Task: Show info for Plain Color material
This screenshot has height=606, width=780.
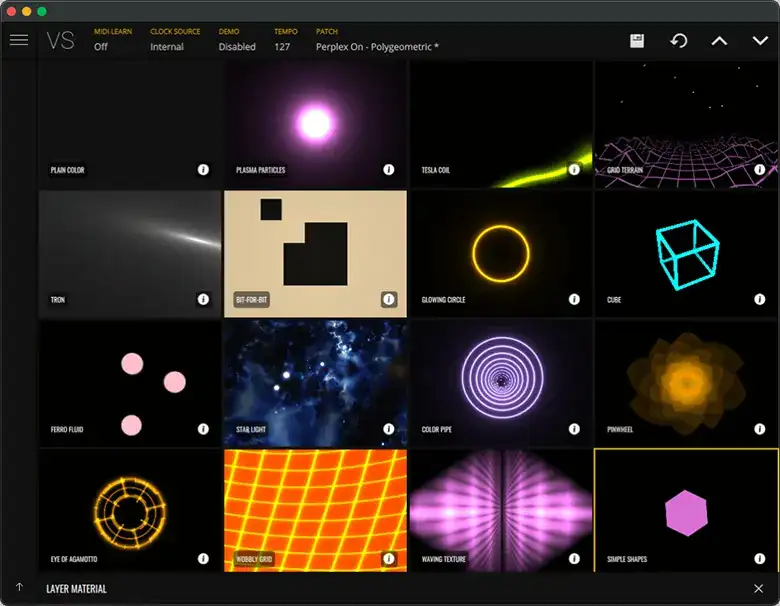Action: [x=203, y=170]
